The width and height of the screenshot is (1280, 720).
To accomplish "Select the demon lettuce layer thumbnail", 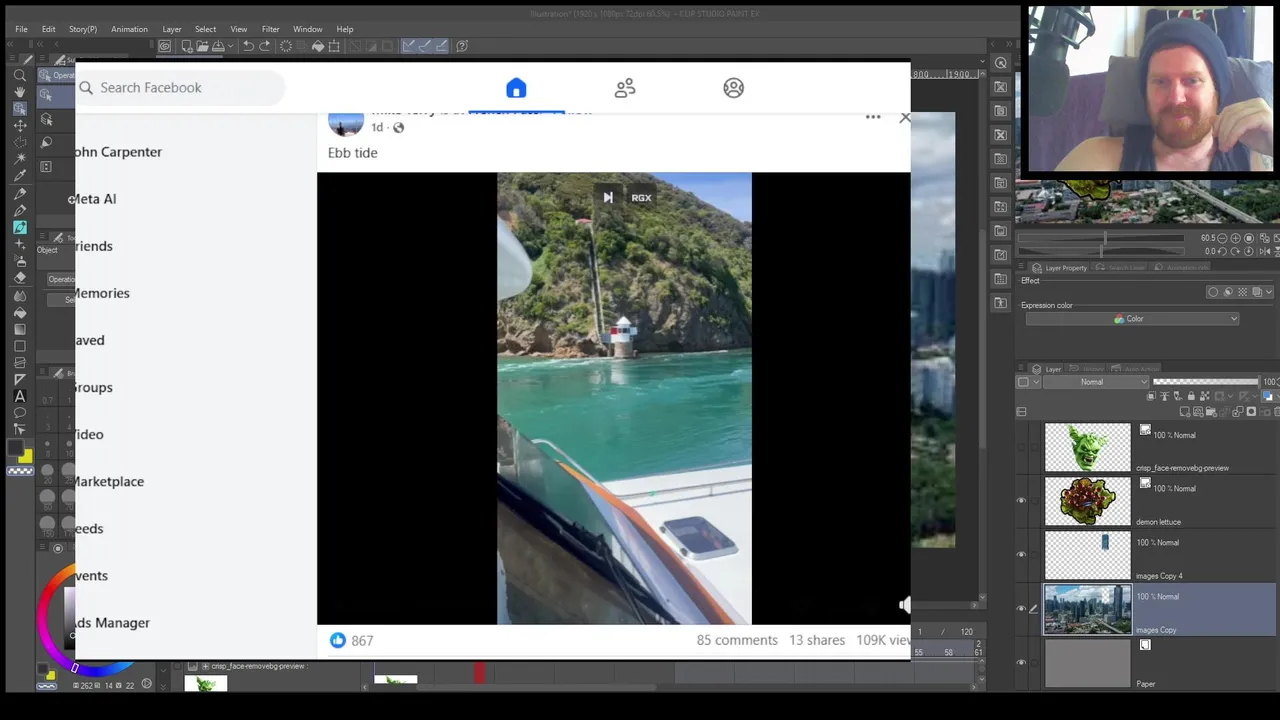I will pos(1087,501).
